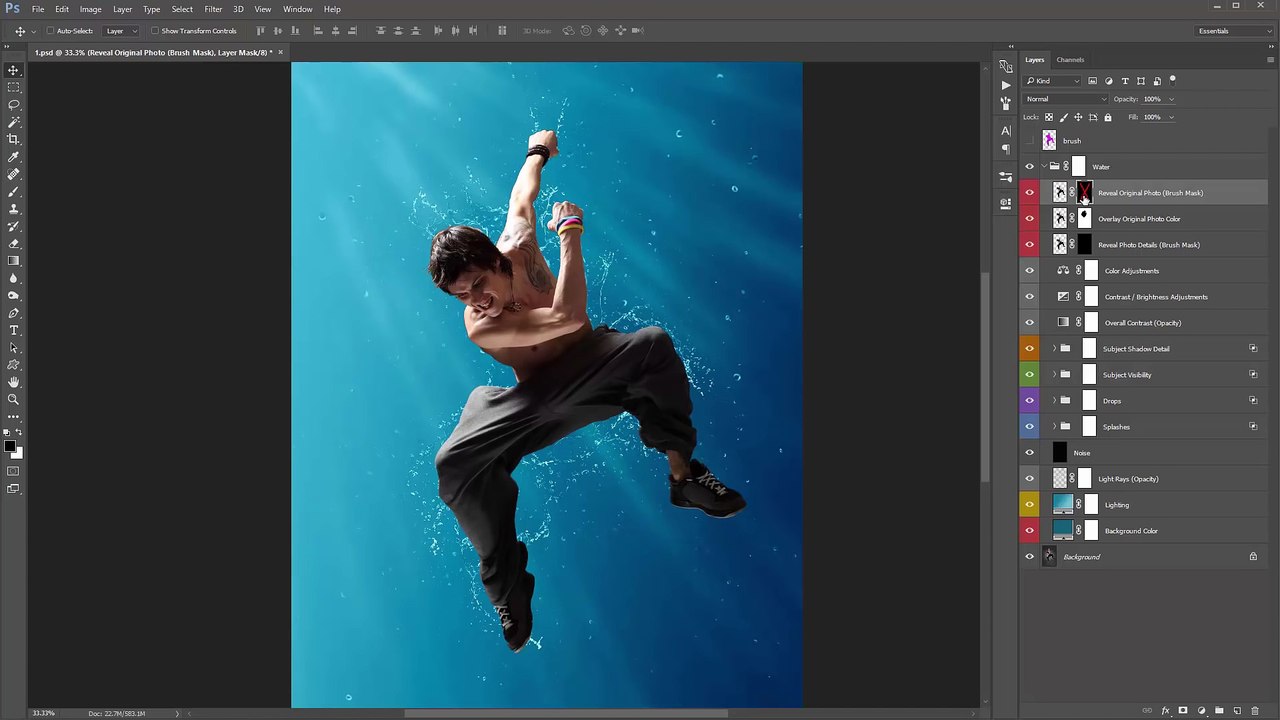The image size is (1280, 720).
Task: Select the Dodge tool
Action: coord(14,295)
